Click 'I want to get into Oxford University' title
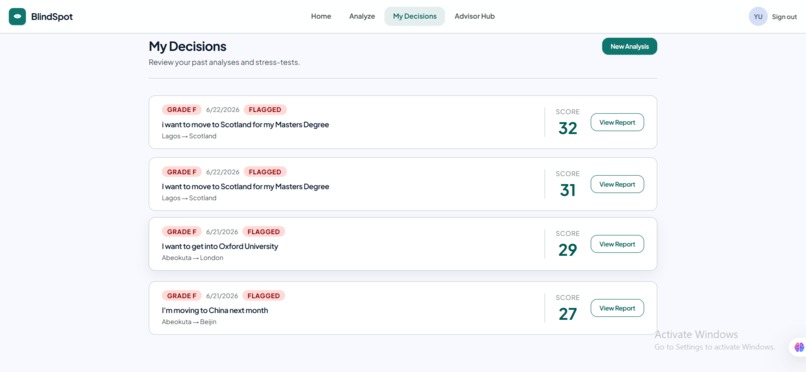The width and height of the screenshot is (806, 372). point(220,246)
